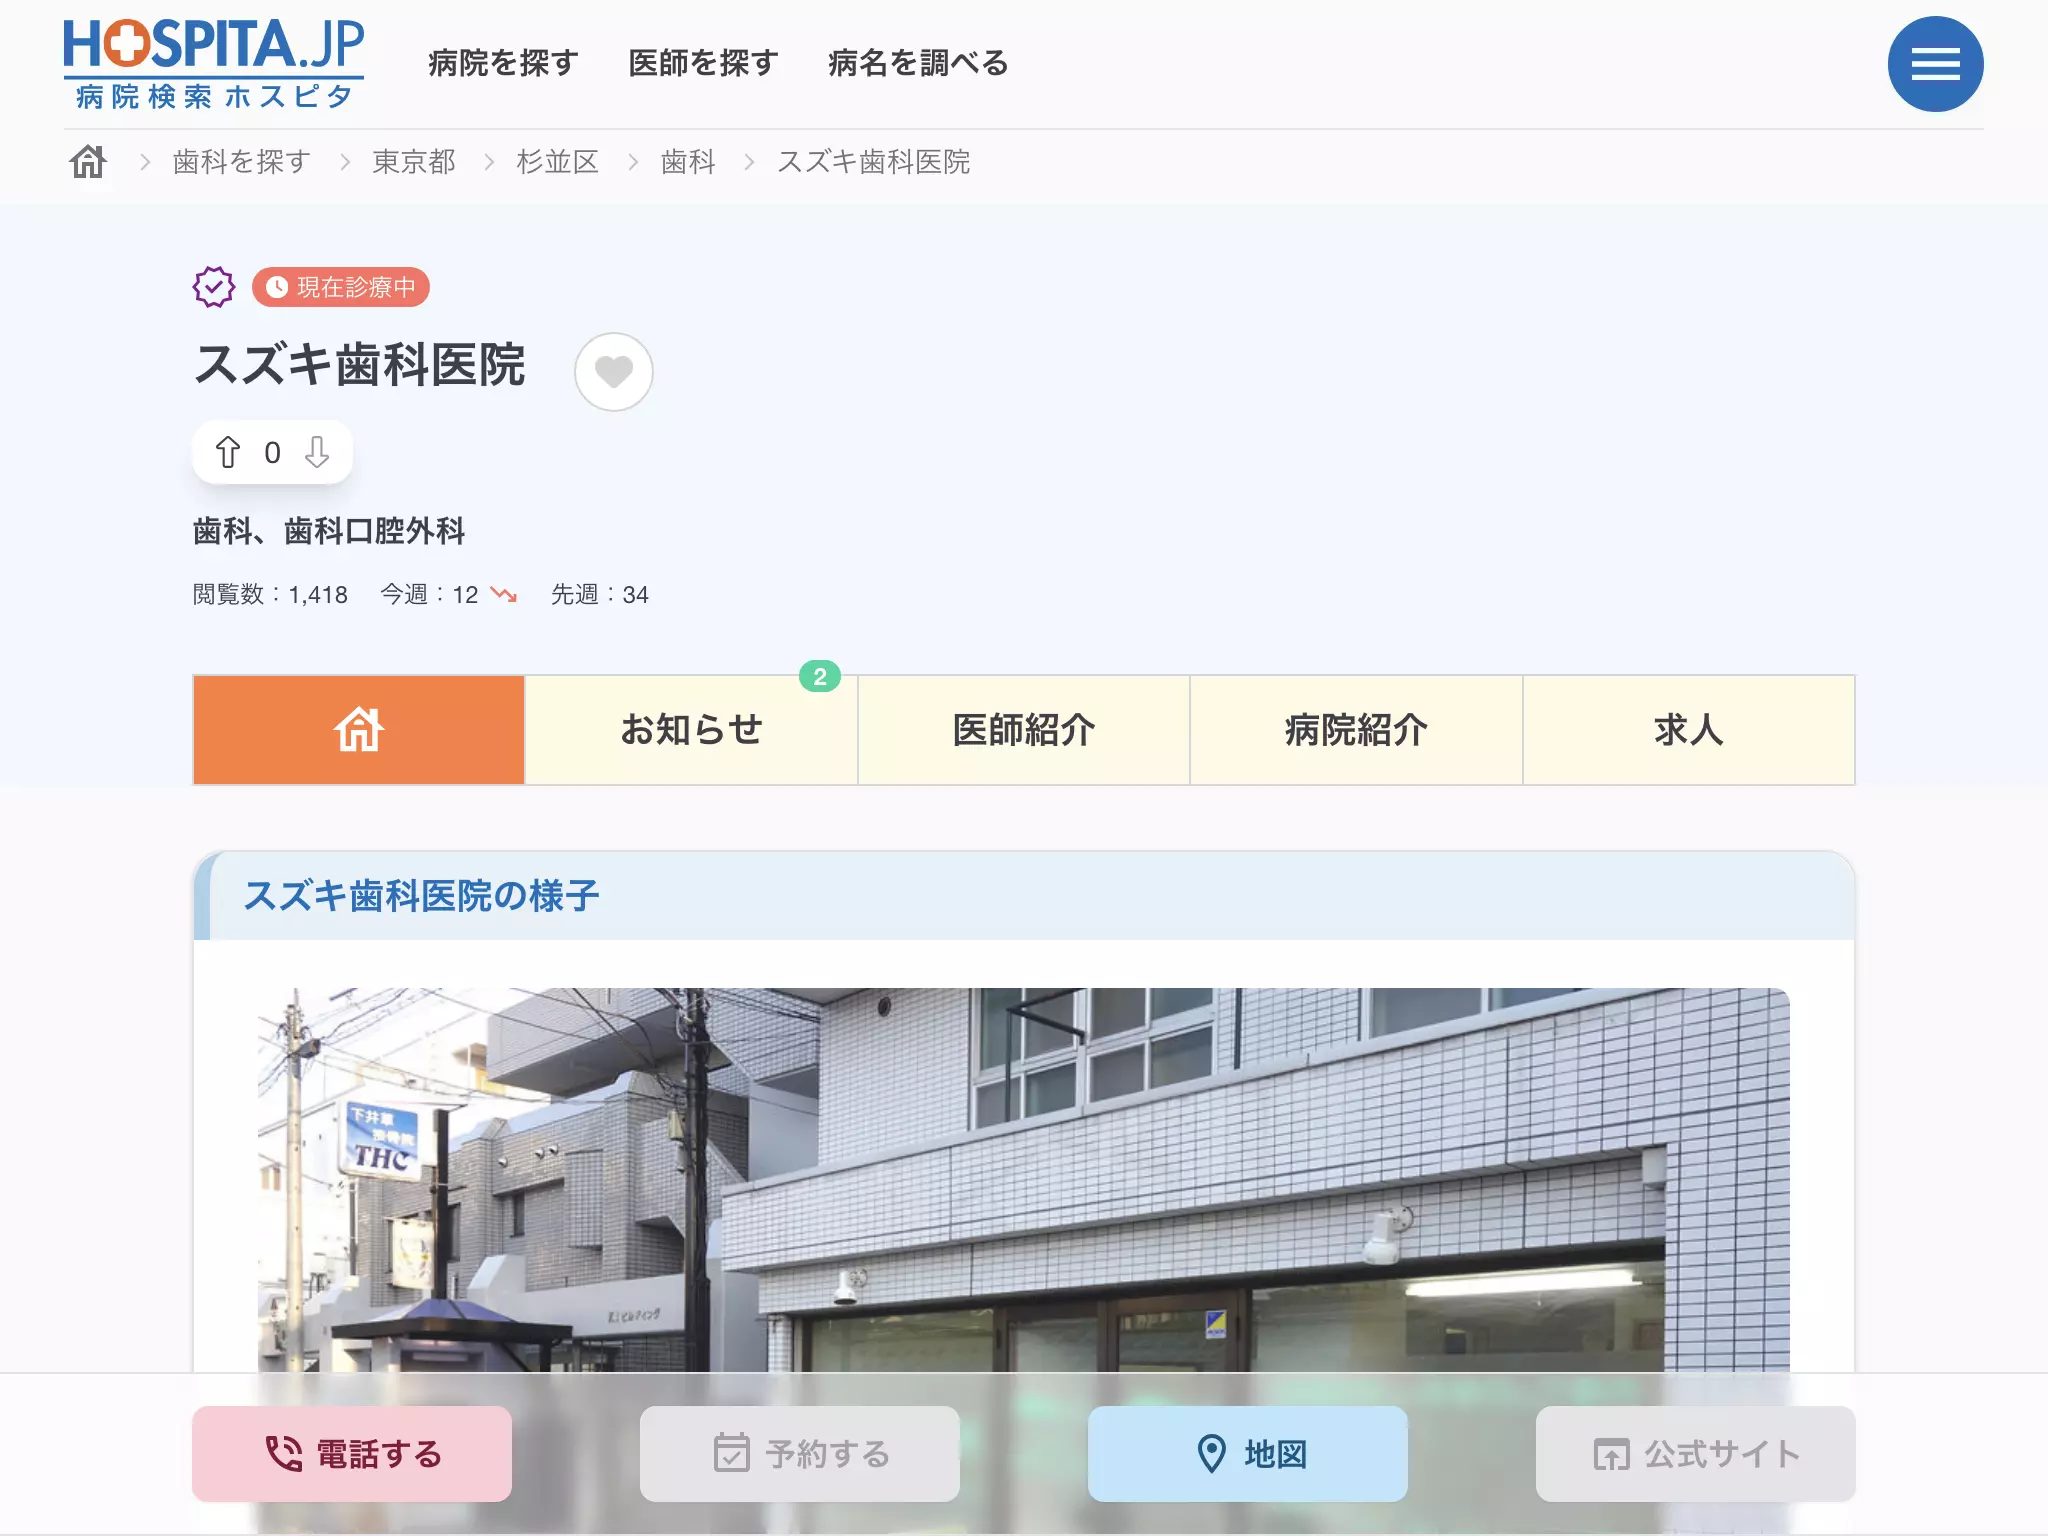Click 医師を探す in top navigation
The height and width of the screenshot is (1536, 2048).
[703, 63]
